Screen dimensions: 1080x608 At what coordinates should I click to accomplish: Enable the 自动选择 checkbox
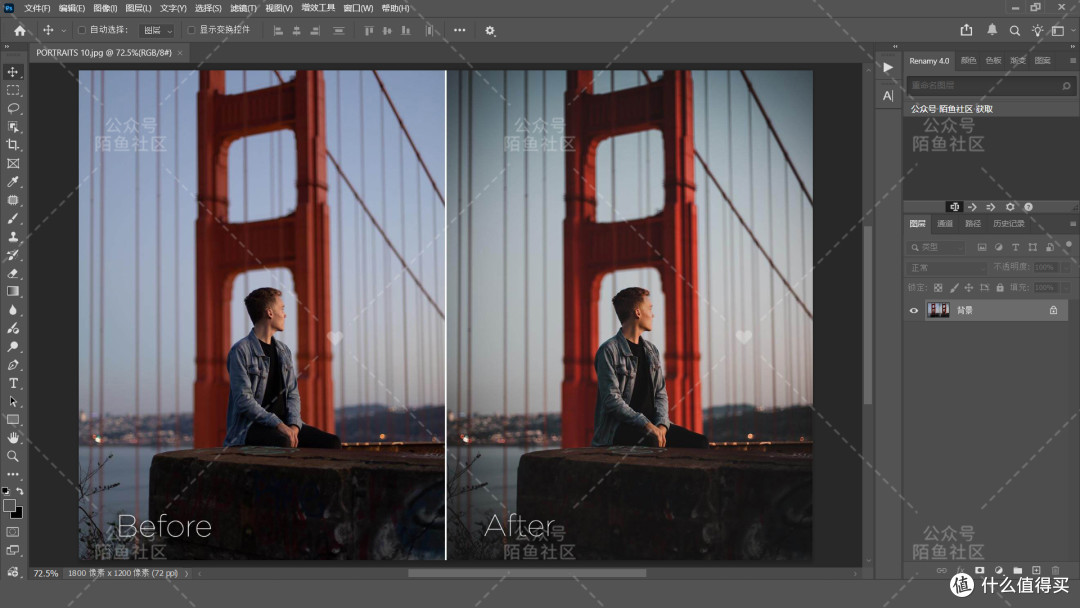(82, 30)
